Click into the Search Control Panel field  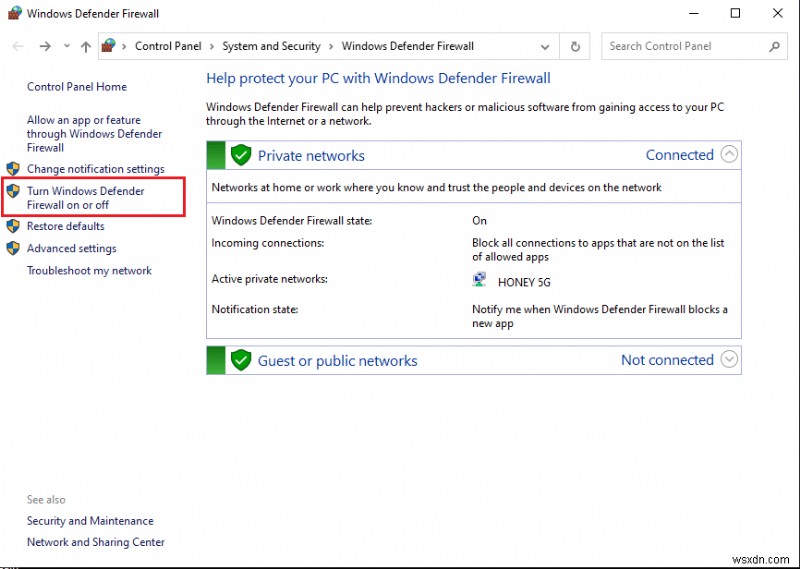pos(683,46)
